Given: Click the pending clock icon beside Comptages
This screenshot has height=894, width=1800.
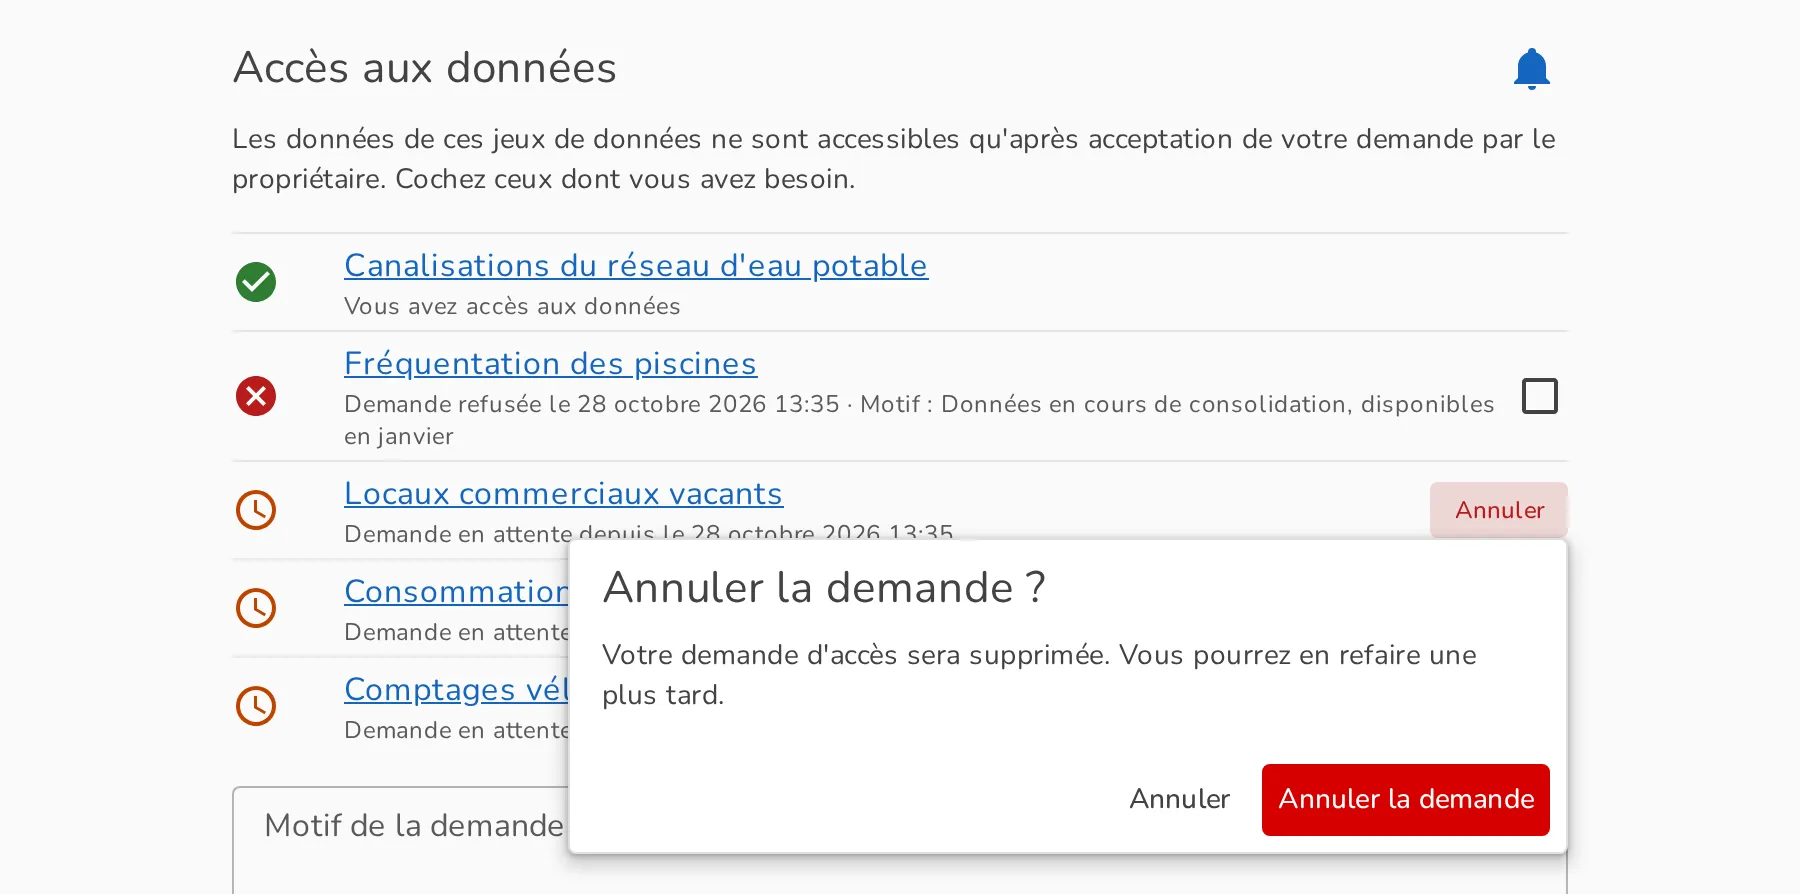Looking at the screenshot, I should point(256,706).
